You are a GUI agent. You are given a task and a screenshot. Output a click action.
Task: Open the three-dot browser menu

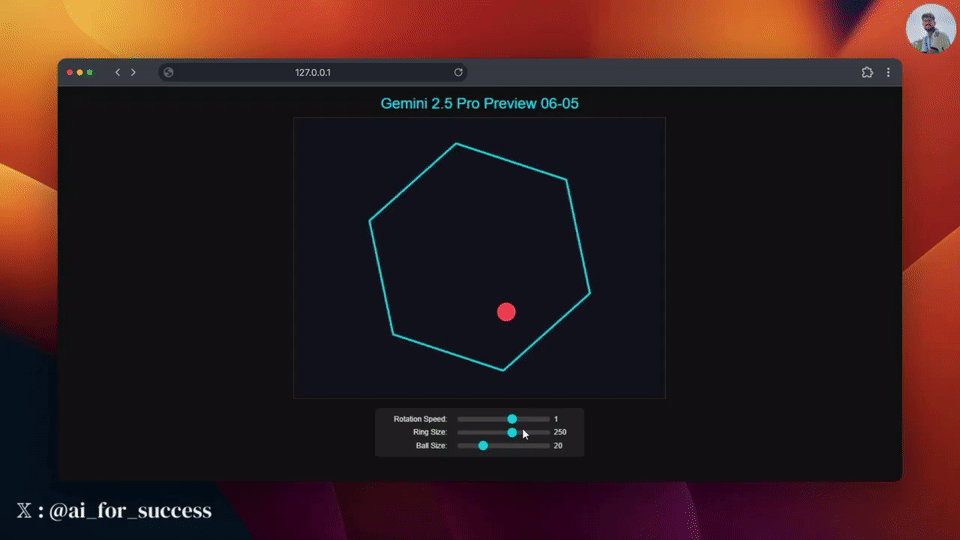(888, 72)
